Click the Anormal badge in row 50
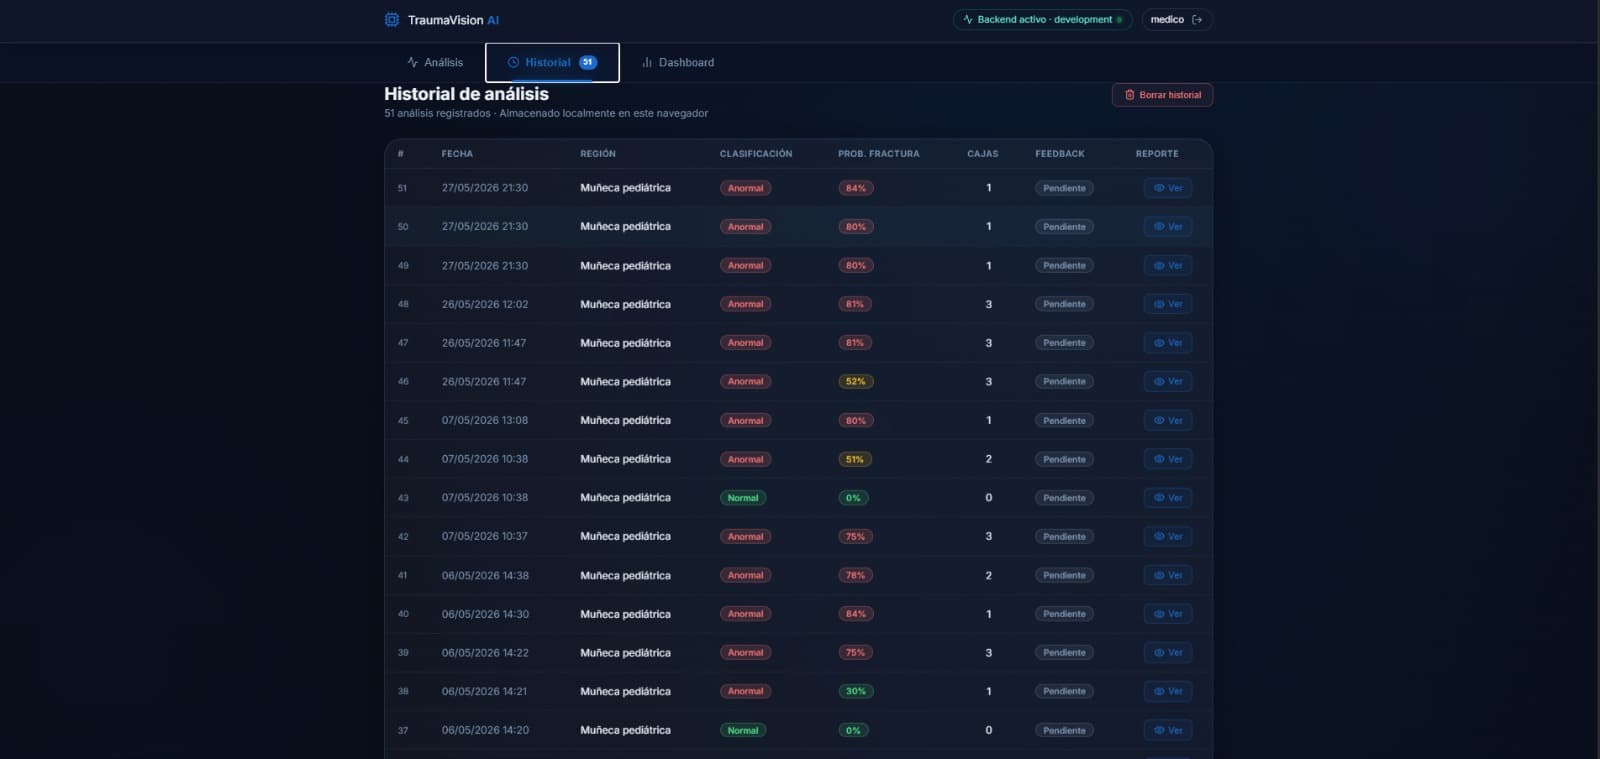The image size is (1600, 759). (745, 227)
